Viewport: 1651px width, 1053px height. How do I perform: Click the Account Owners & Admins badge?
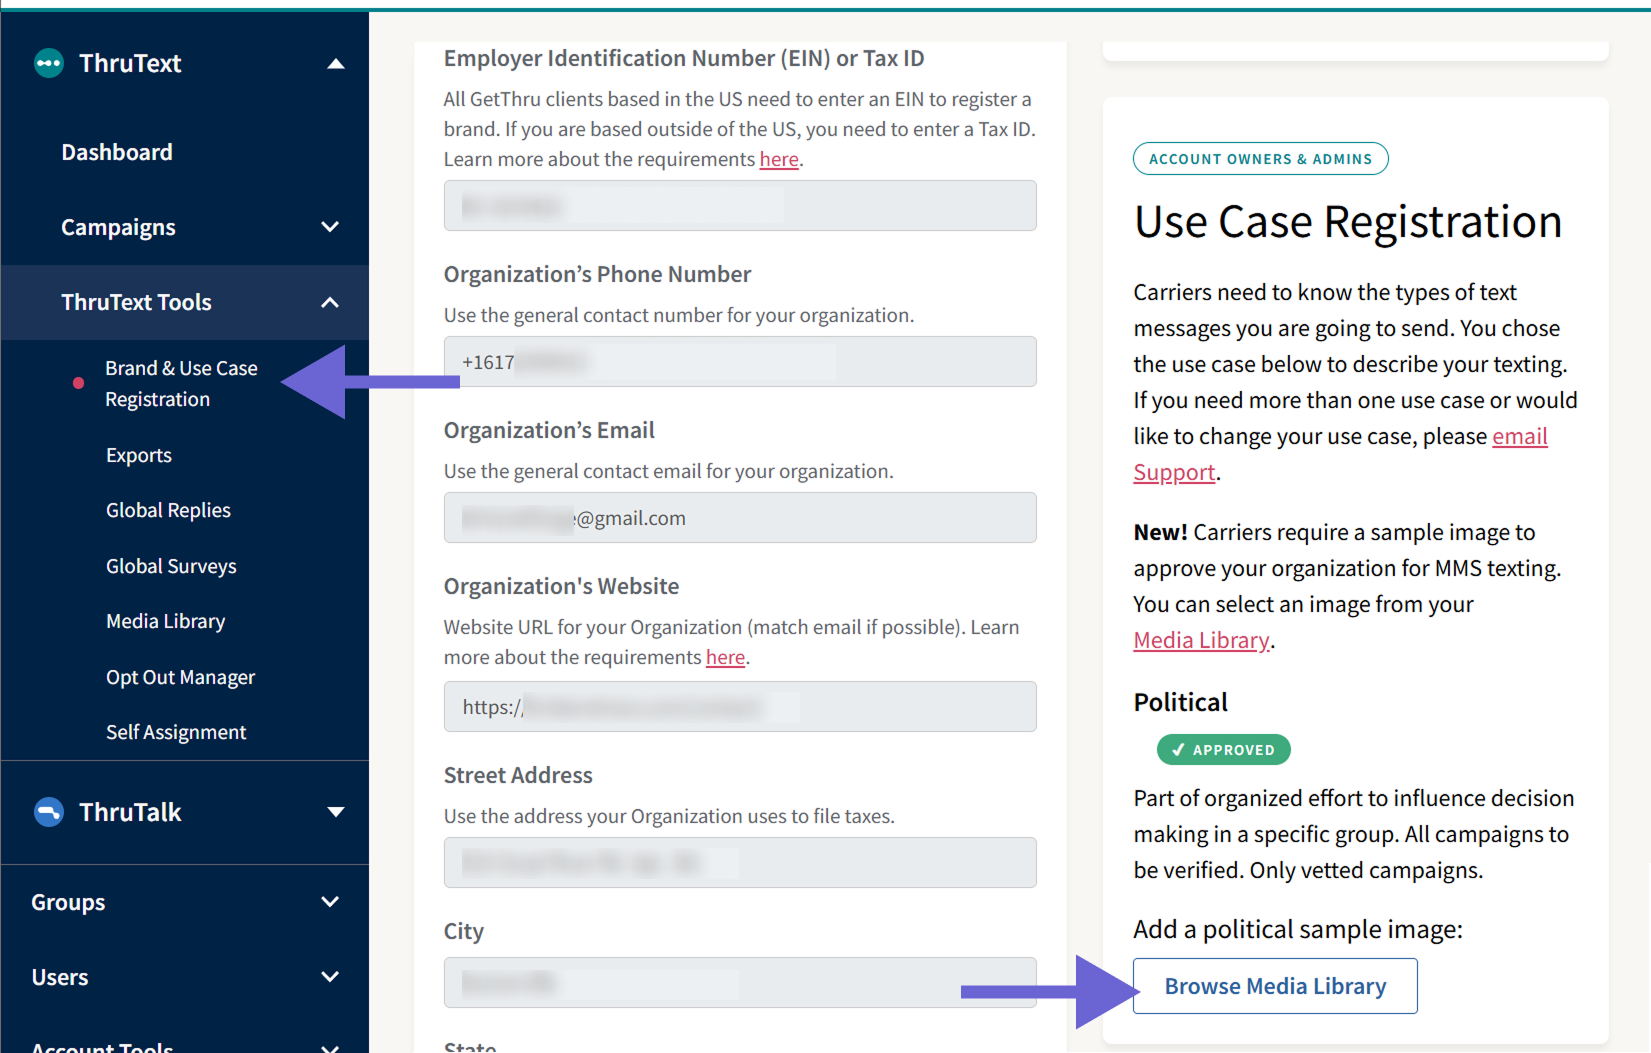point(1260,159)
